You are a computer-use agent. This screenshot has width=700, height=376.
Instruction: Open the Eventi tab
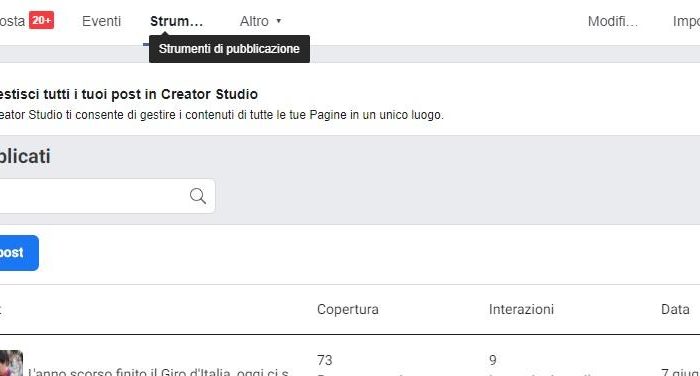(x=101, y=21)
